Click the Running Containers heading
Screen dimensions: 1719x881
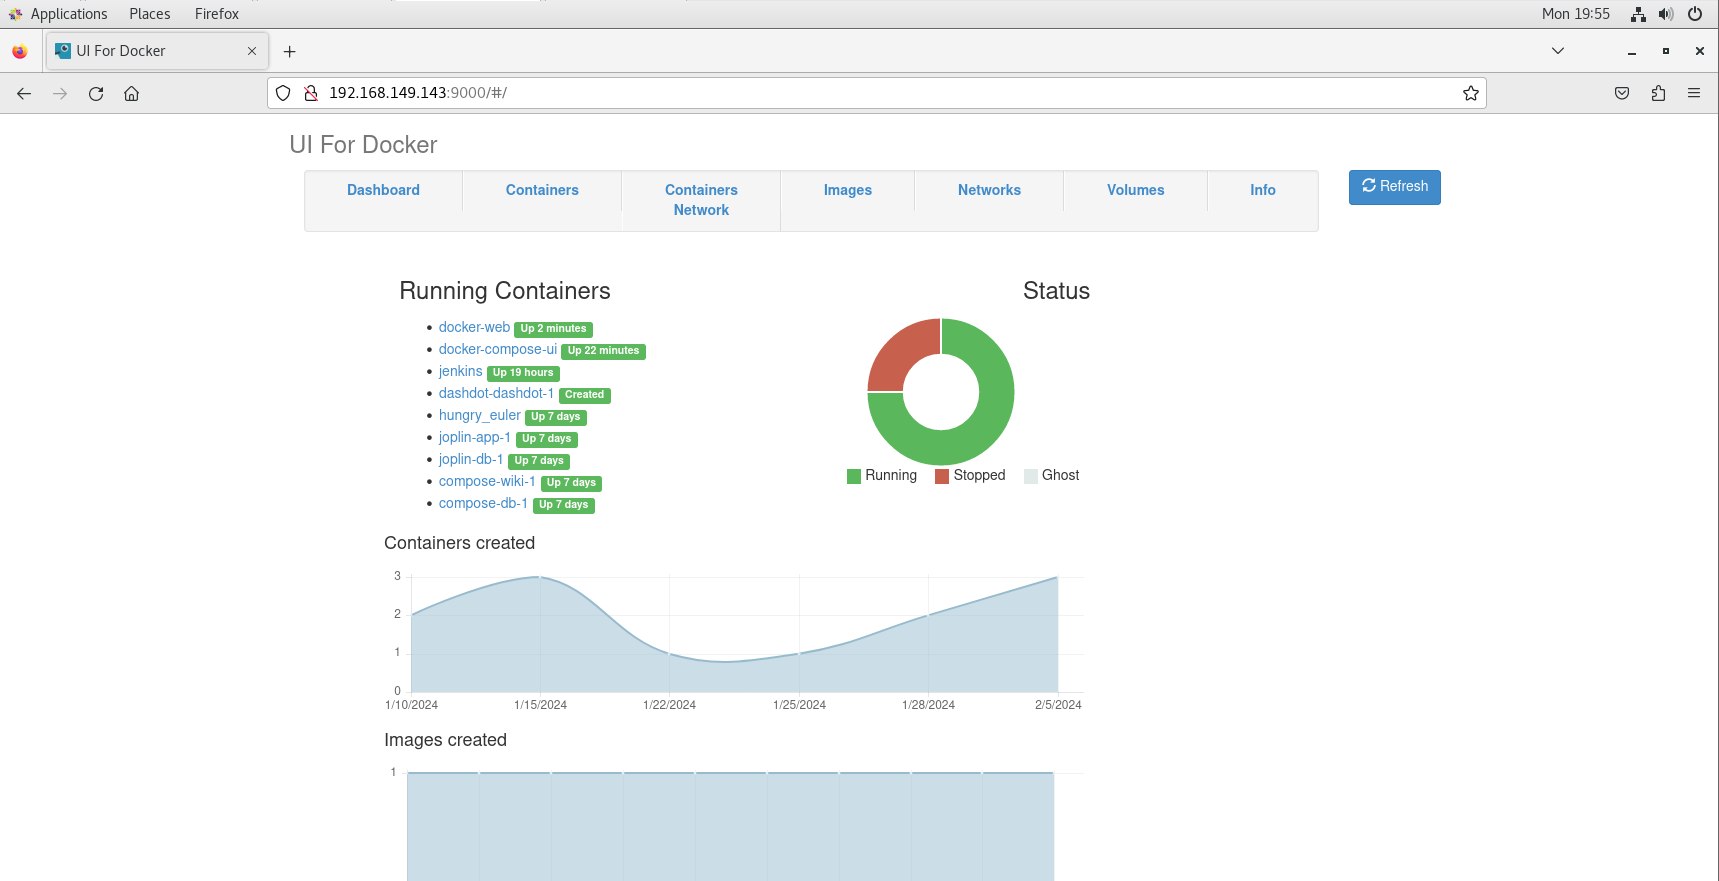click(x=505, y=291)
